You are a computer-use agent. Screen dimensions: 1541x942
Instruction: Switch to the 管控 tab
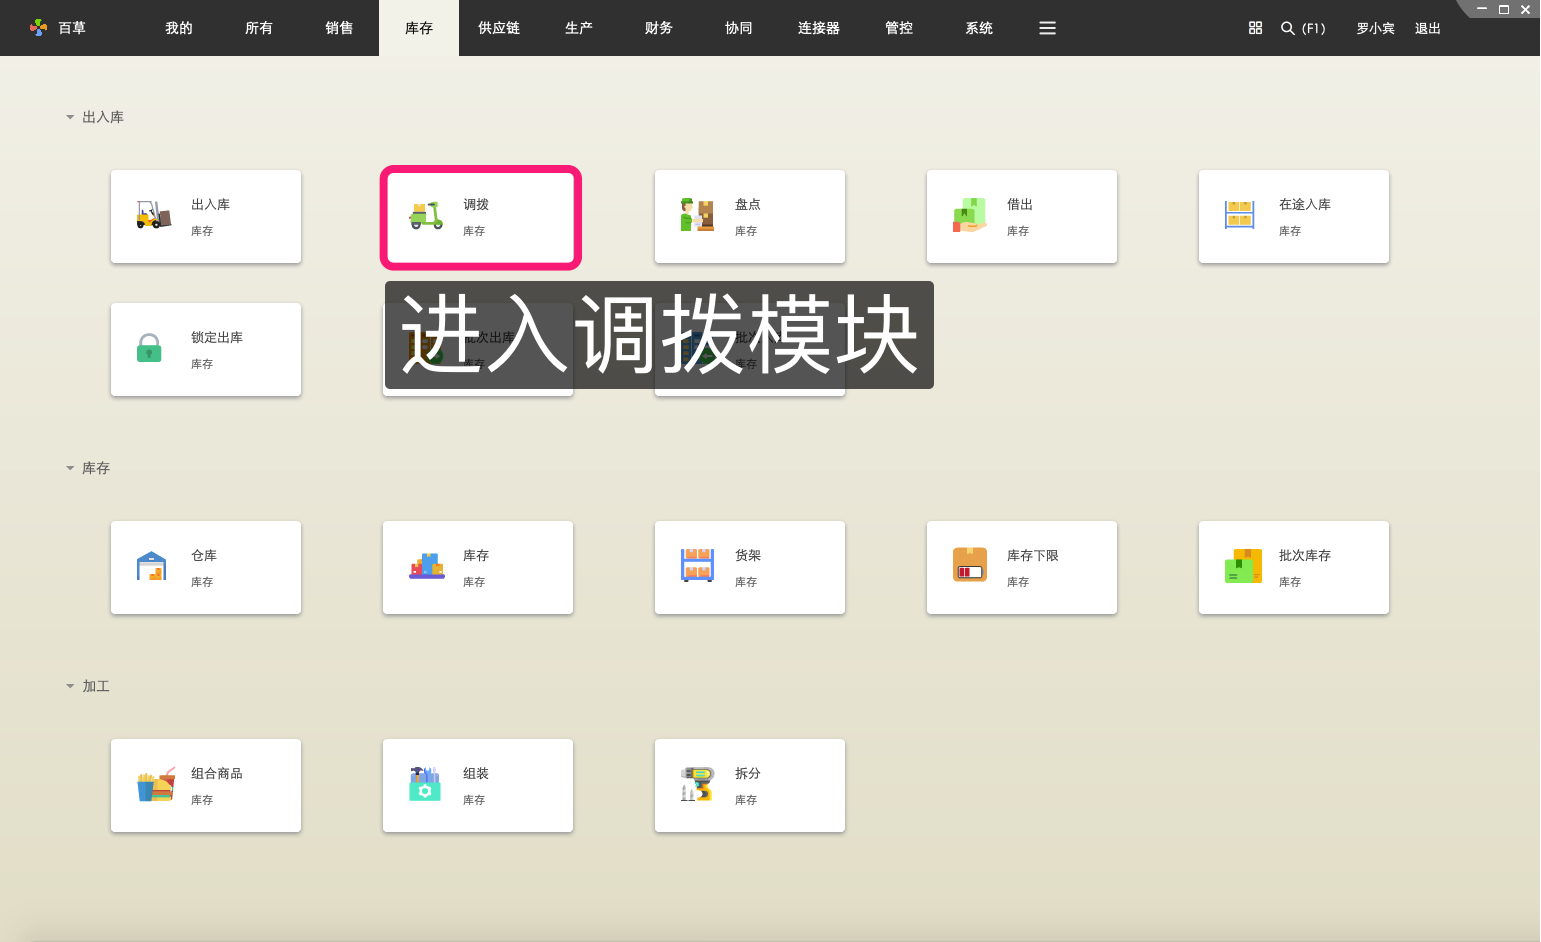(x=899, y=28)
